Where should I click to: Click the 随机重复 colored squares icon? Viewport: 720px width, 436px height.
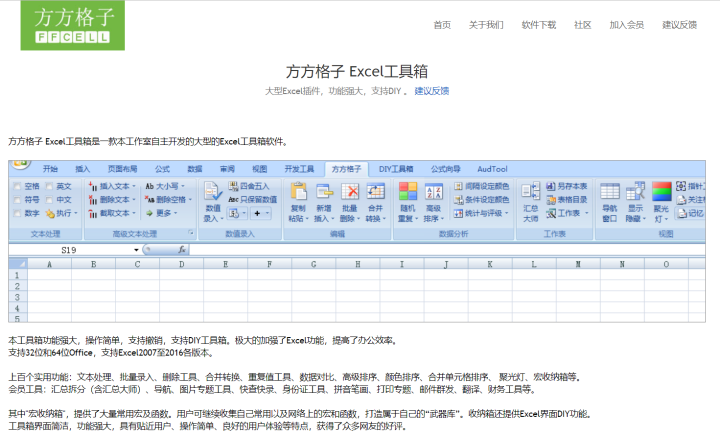point(408,191)
